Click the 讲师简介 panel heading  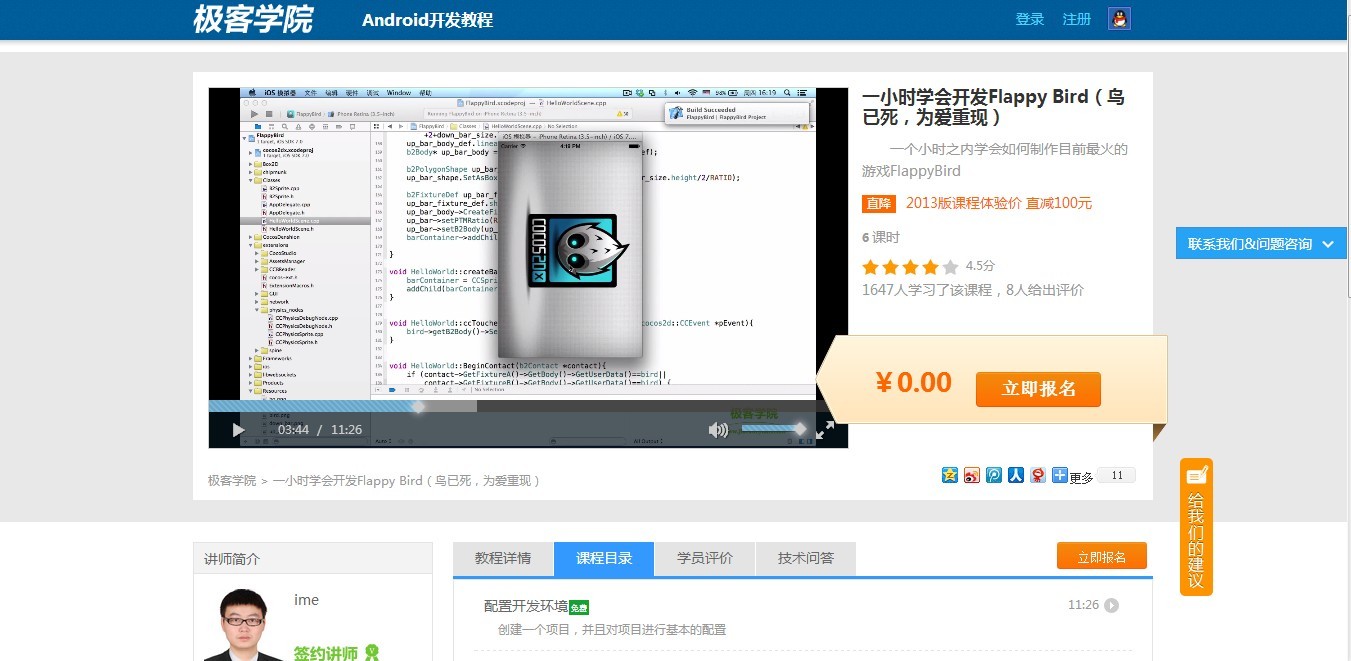[232, 559]
